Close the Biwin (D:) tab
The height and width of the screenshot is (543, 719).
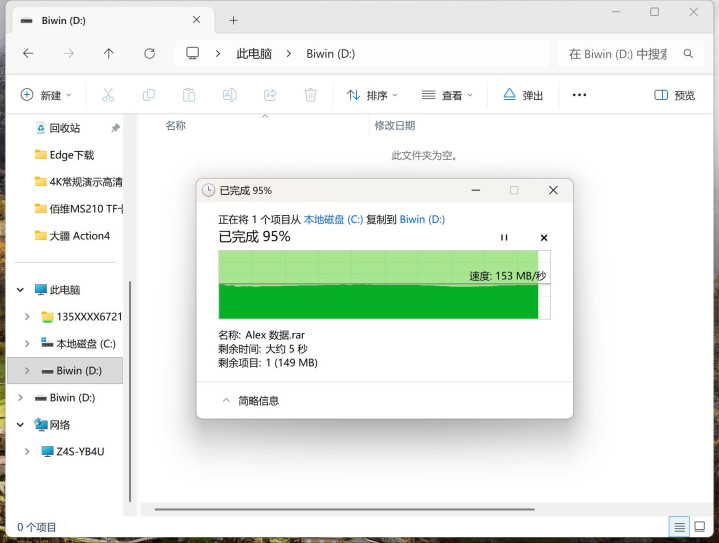(x=196, y=20)
